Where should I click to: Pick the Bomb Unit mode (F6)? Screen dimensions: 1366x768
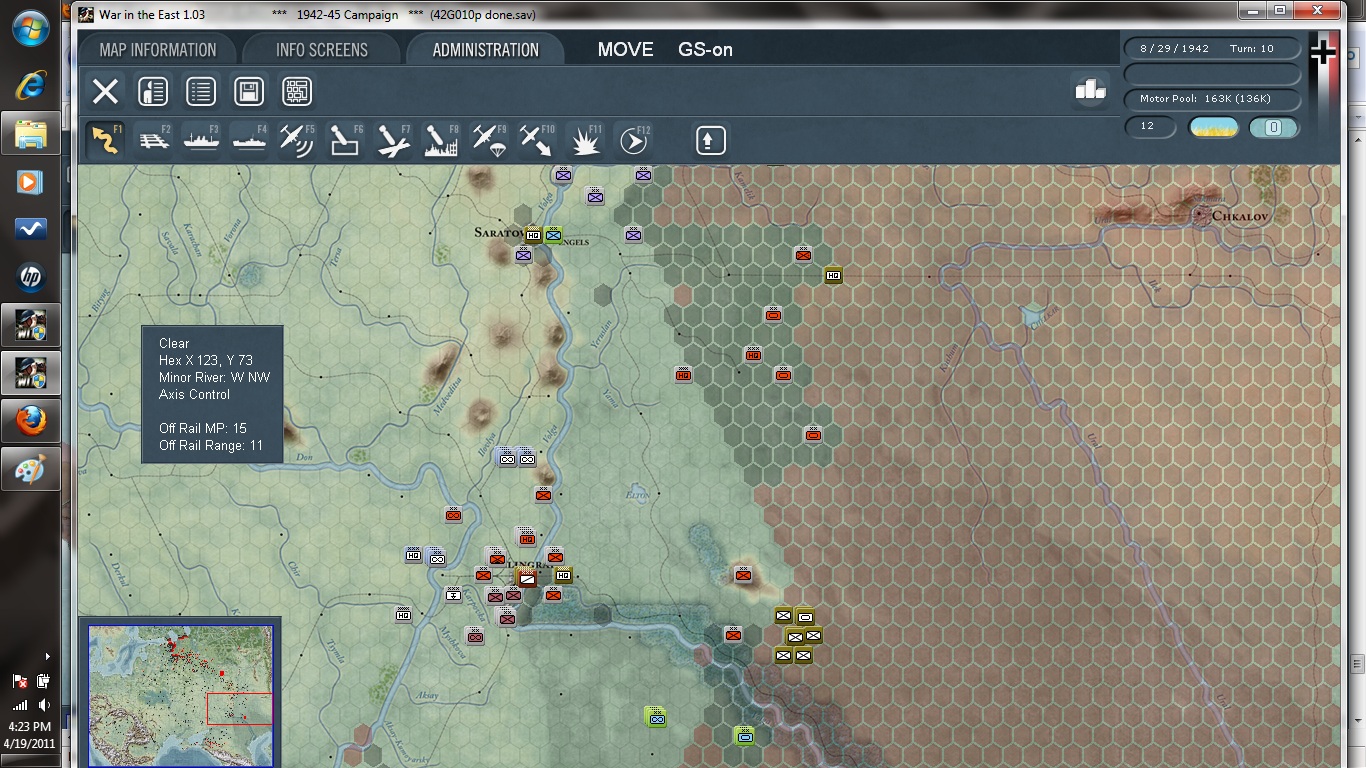click(345, 140)
